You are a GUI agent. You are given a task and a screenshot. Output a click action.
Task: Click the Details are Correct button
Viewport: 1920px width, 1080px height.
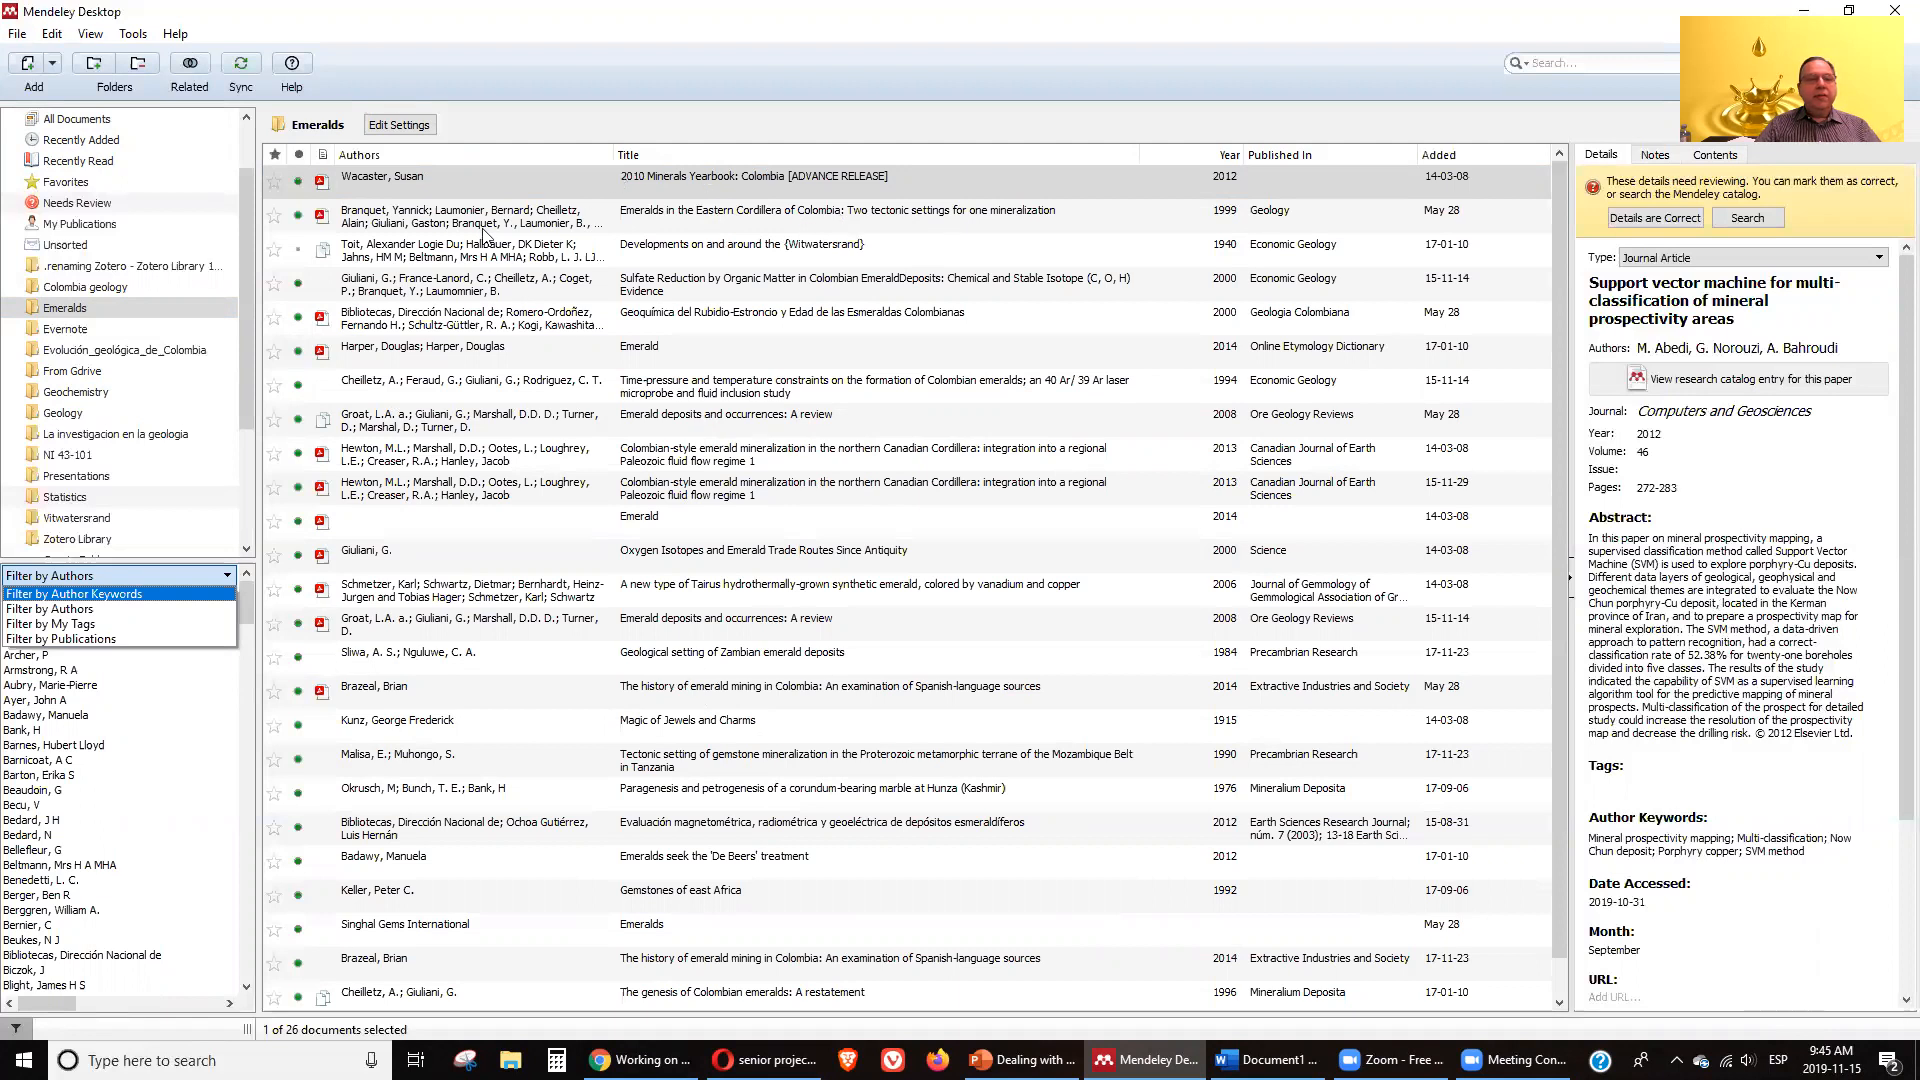[1655, 218]
